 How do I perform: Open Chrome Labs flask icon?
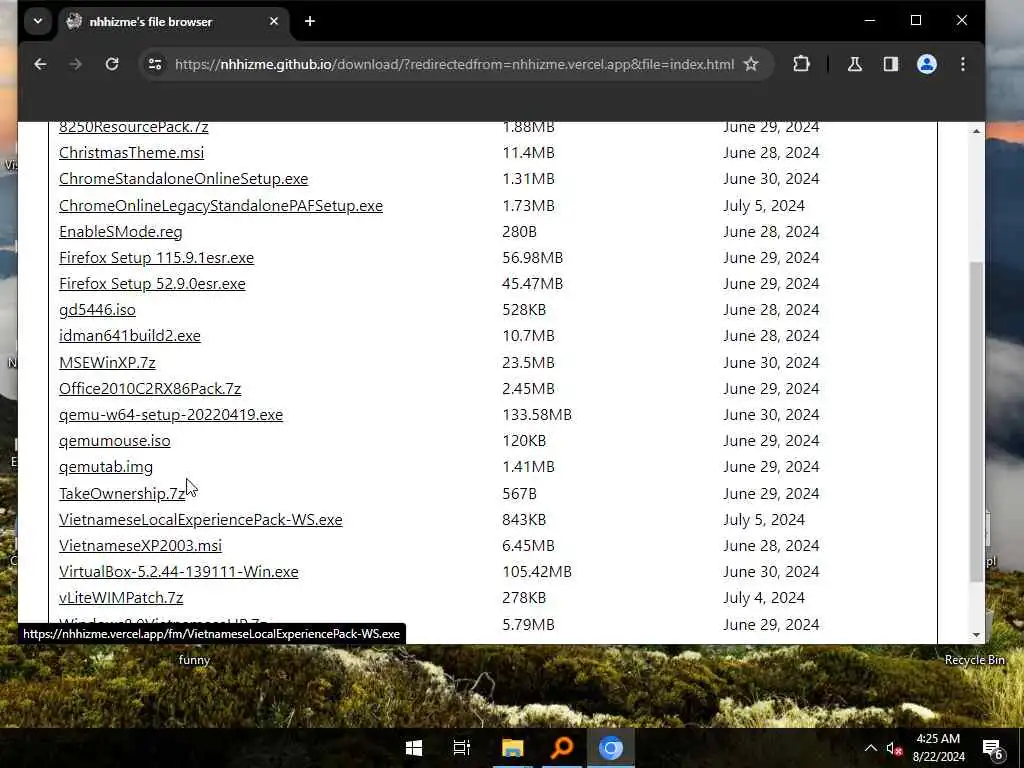[x=854, y=64]
